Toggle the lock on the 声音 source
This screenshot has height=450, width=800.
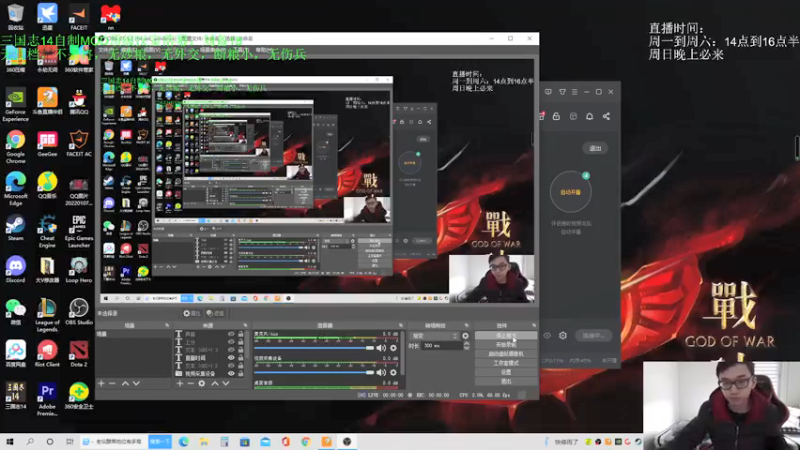241,335
